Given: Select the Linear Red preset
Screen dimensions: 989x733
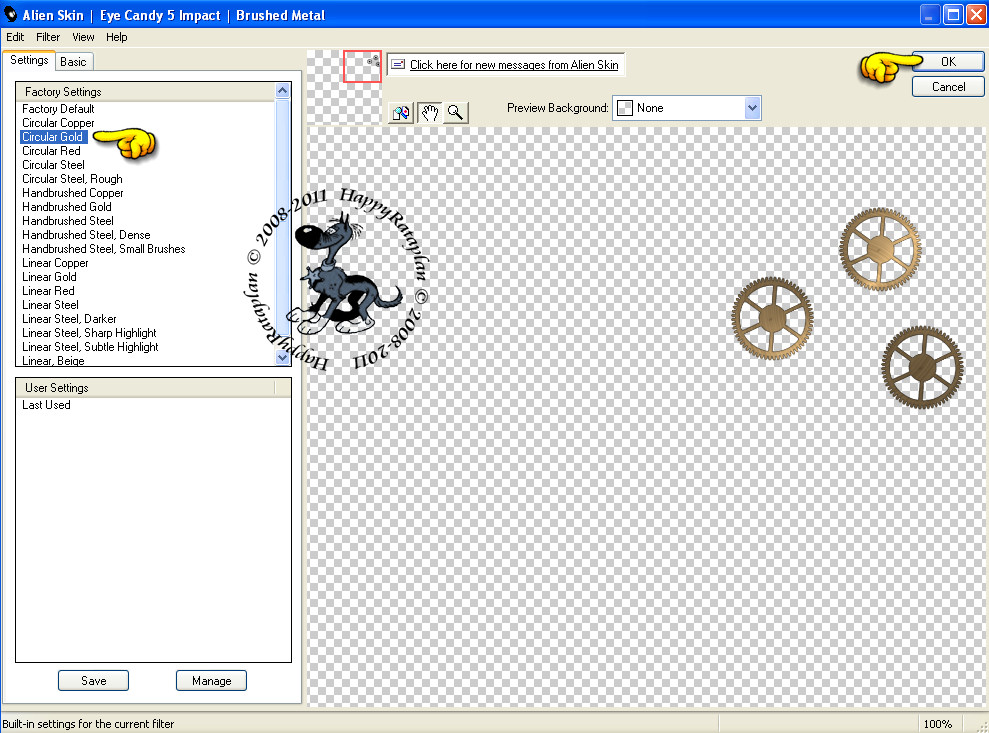Looking at the screenshot, I should pyautogui.click(x=48, y=291).
